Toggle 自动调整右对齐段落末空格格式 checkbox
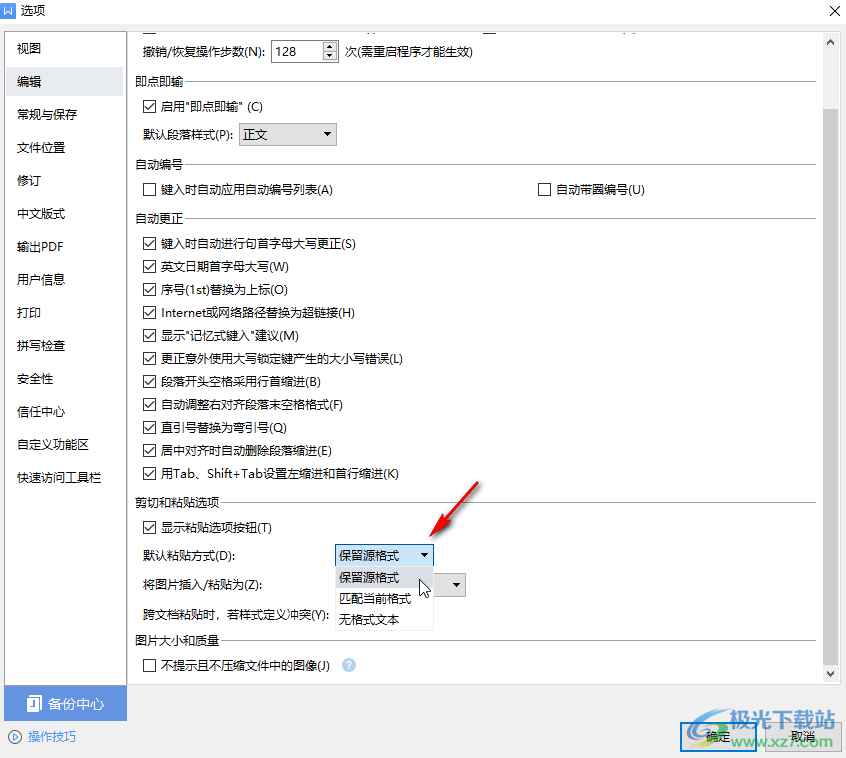 click(x=149, y=405)
